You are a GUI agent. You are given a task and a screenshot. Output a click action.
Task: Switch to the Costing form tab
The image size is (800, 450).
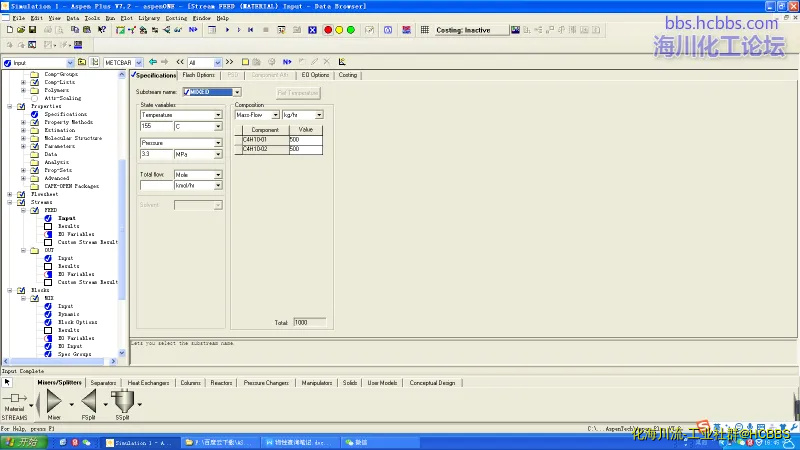(x=348, y=75)
